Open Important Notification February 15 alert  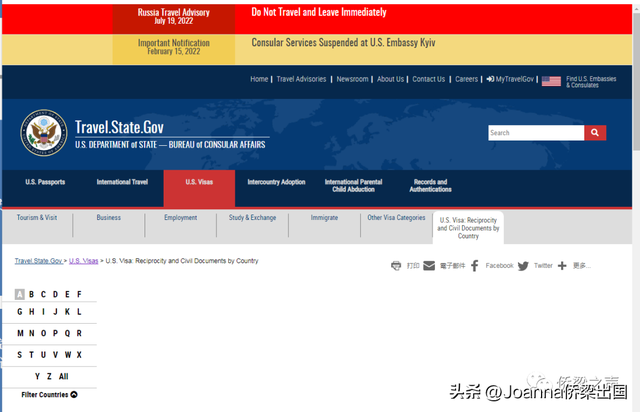173,47
